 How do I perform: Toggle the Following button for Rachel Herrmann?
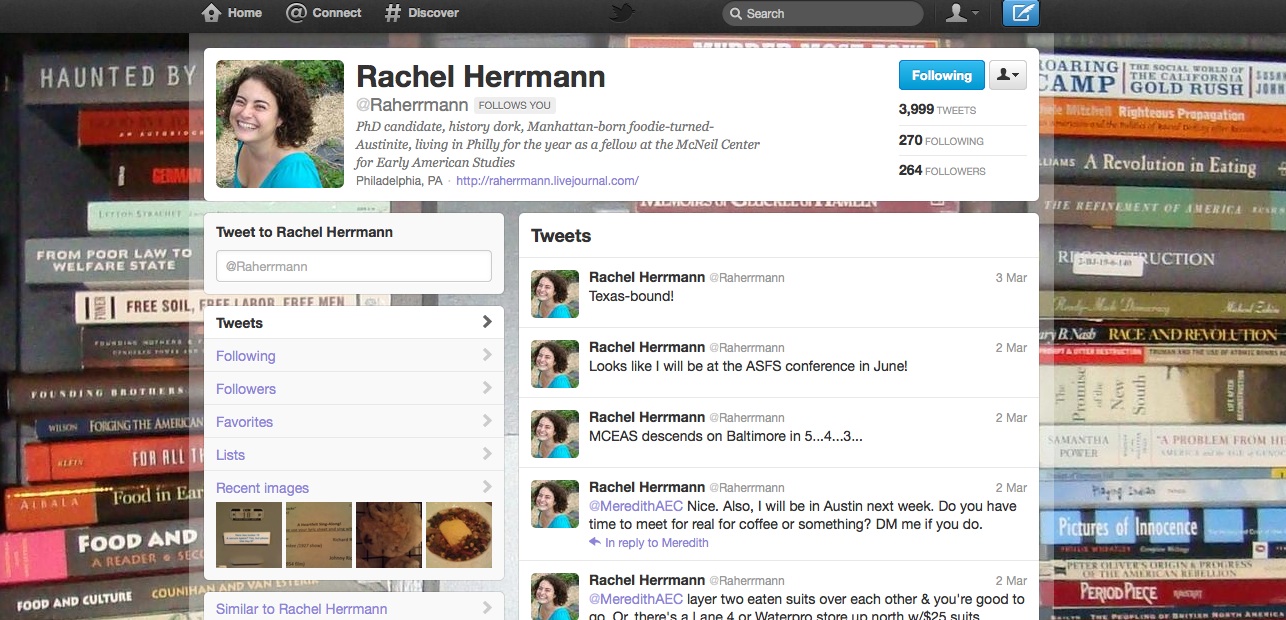pos(941,75)
